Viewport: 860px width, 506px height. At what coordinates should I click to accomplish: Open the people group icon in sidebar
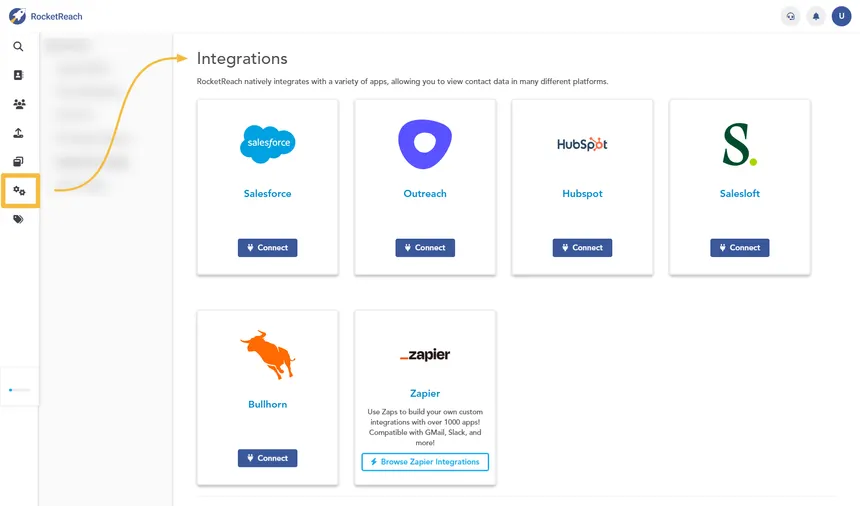(x=19, y=104)
